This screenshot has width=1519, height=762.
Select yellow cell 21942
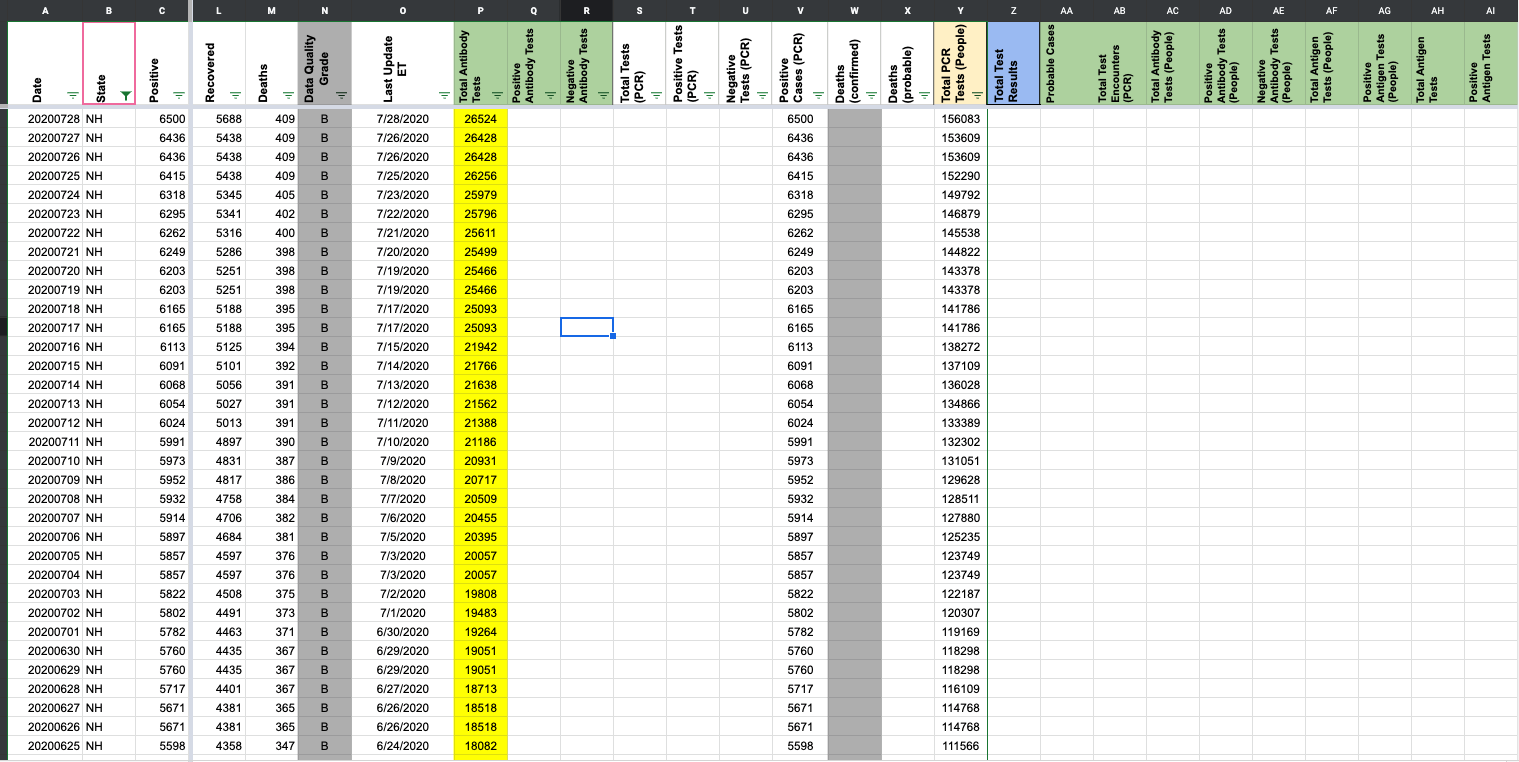coord(481,346)
